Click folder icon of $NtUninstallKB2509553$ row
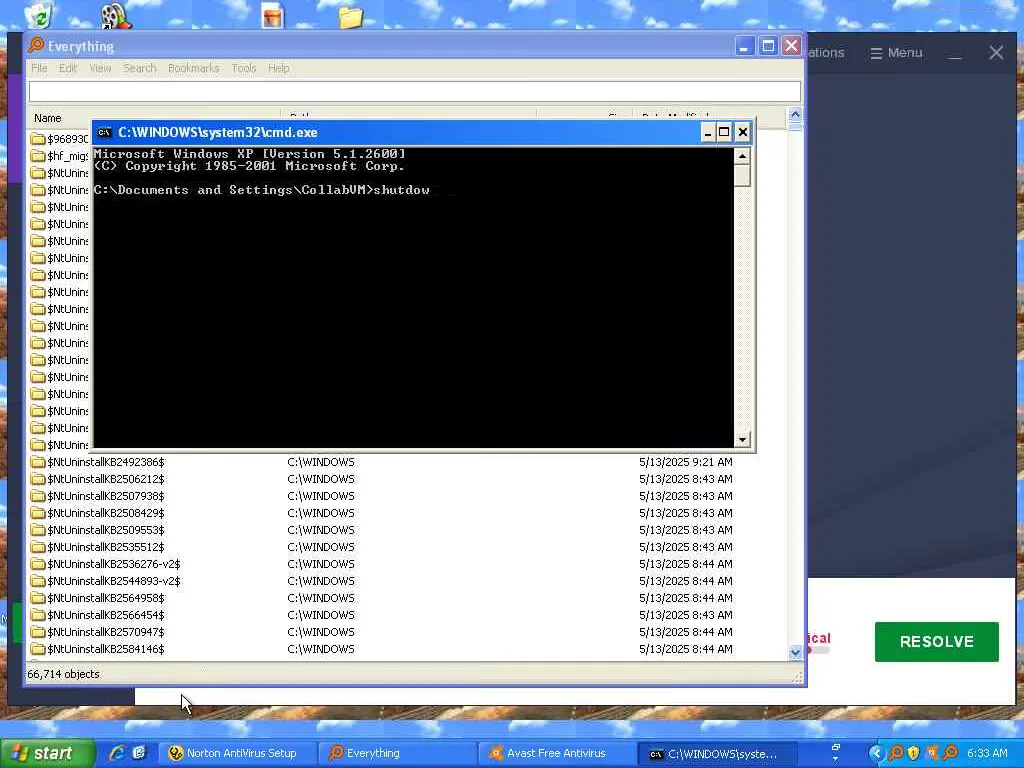Screen dimensions: 1024x768 point(38,530)
